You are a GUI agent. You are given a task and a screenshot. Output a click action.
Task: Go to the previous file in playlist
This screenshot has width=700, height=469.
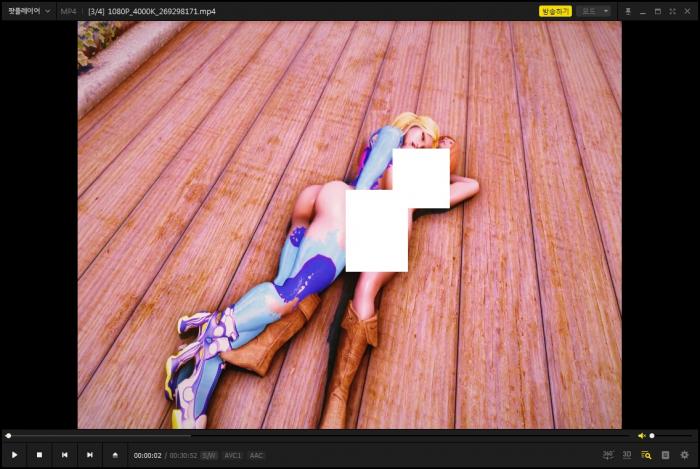pos(65,455)
